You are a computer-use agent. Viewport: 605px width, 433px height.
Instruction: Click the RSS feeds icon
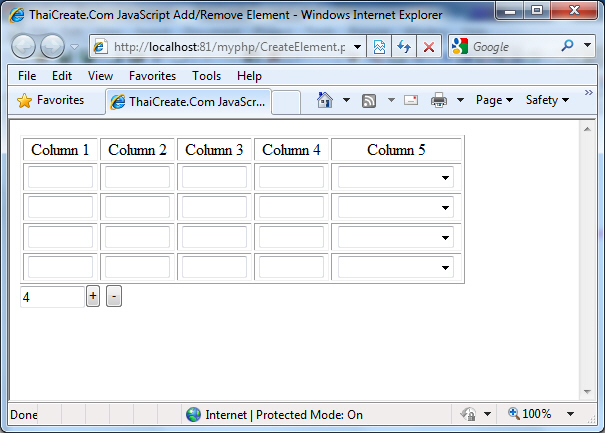[x=369, y=101]
